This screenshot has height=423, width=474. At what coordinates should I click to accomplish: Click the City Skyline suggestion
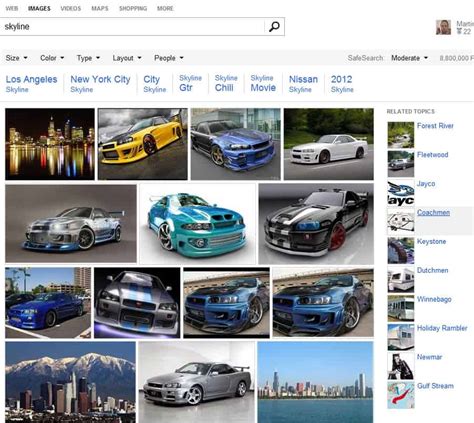[x=155, y=84]
